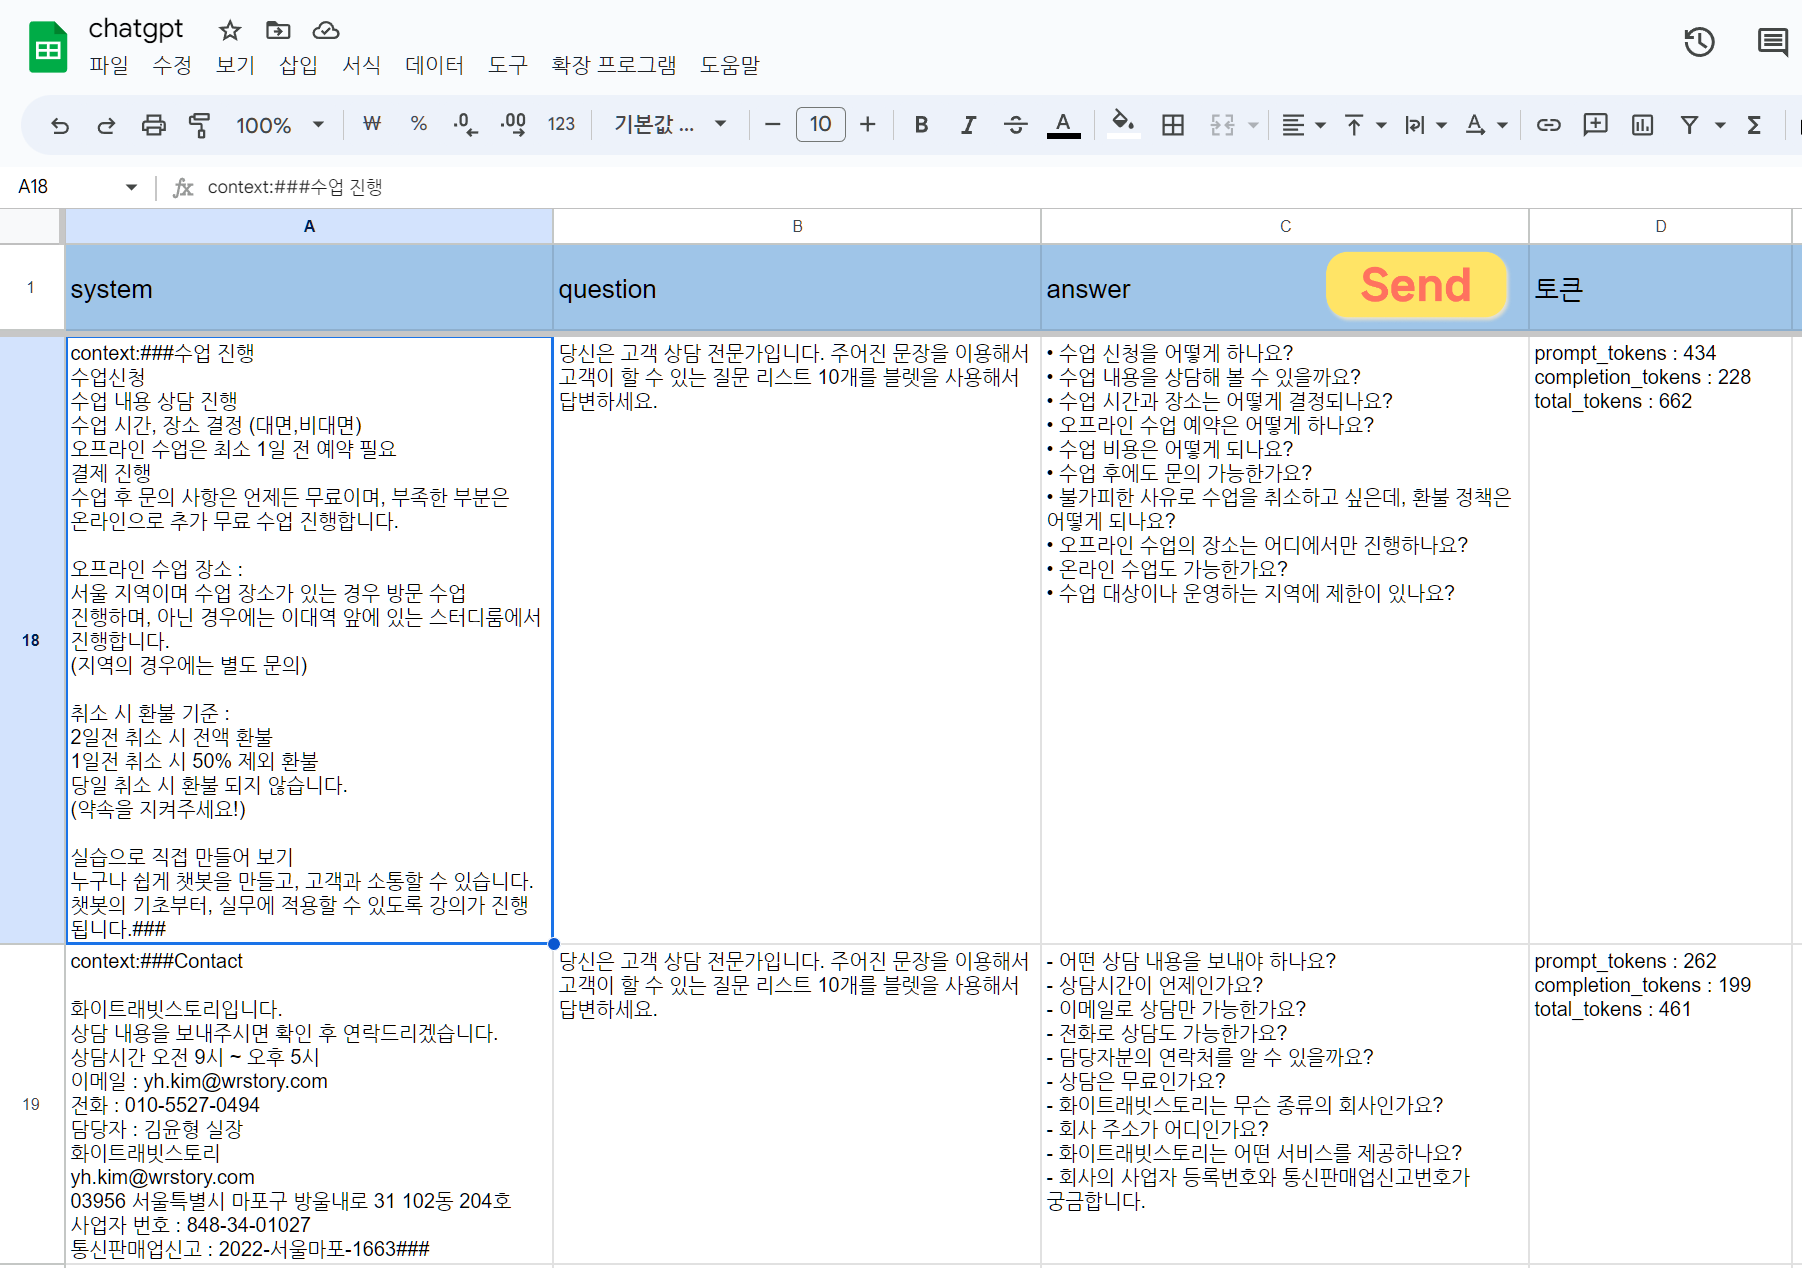Screen dimensions: 1802x1268
Task: Open the zoom level dropdown showing 100%
Action: (x=281, y=125)
